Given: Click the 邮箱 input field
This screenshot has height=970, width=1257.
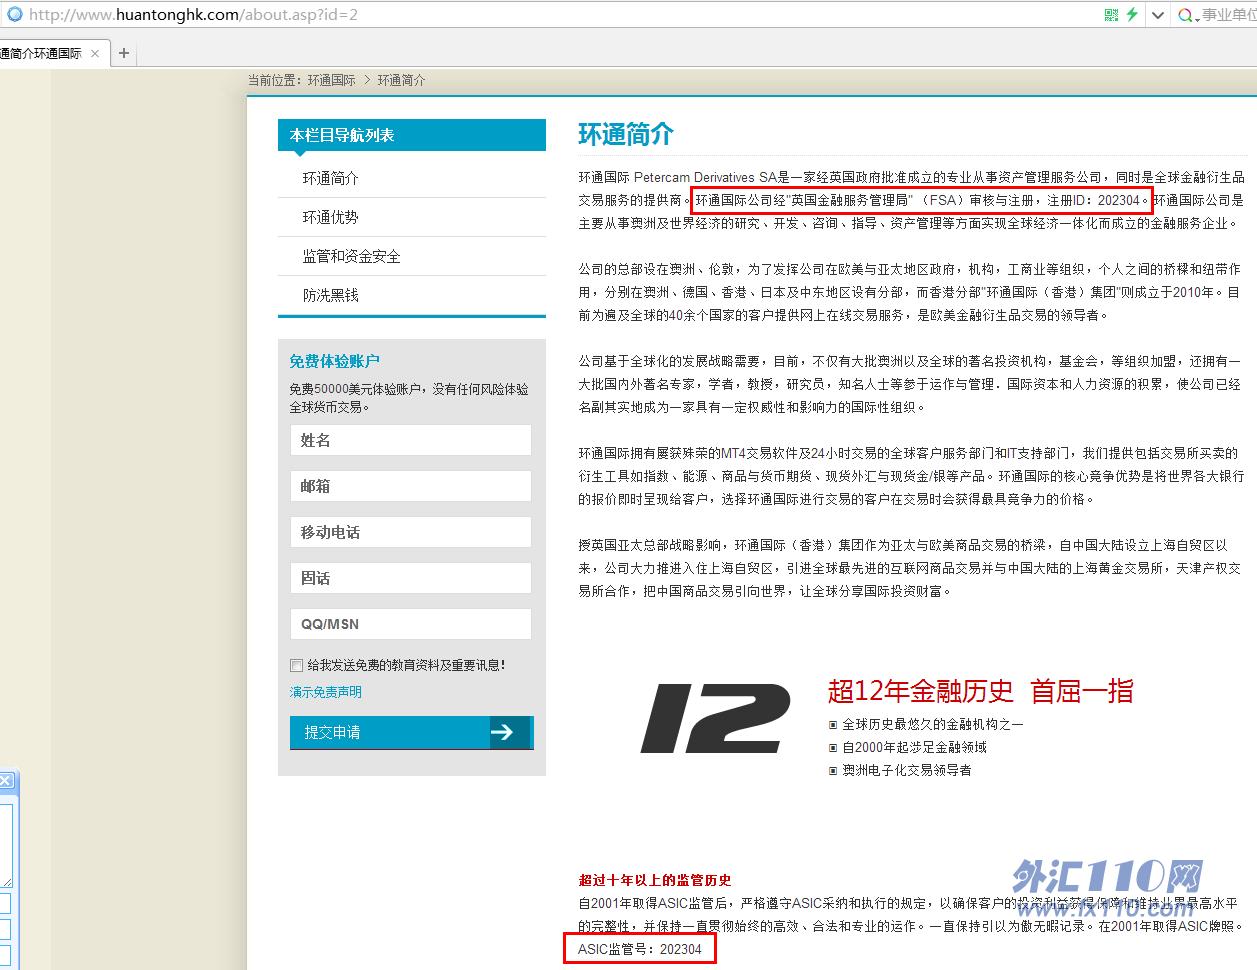Looking at the screenshot, I should coord(411,486).
